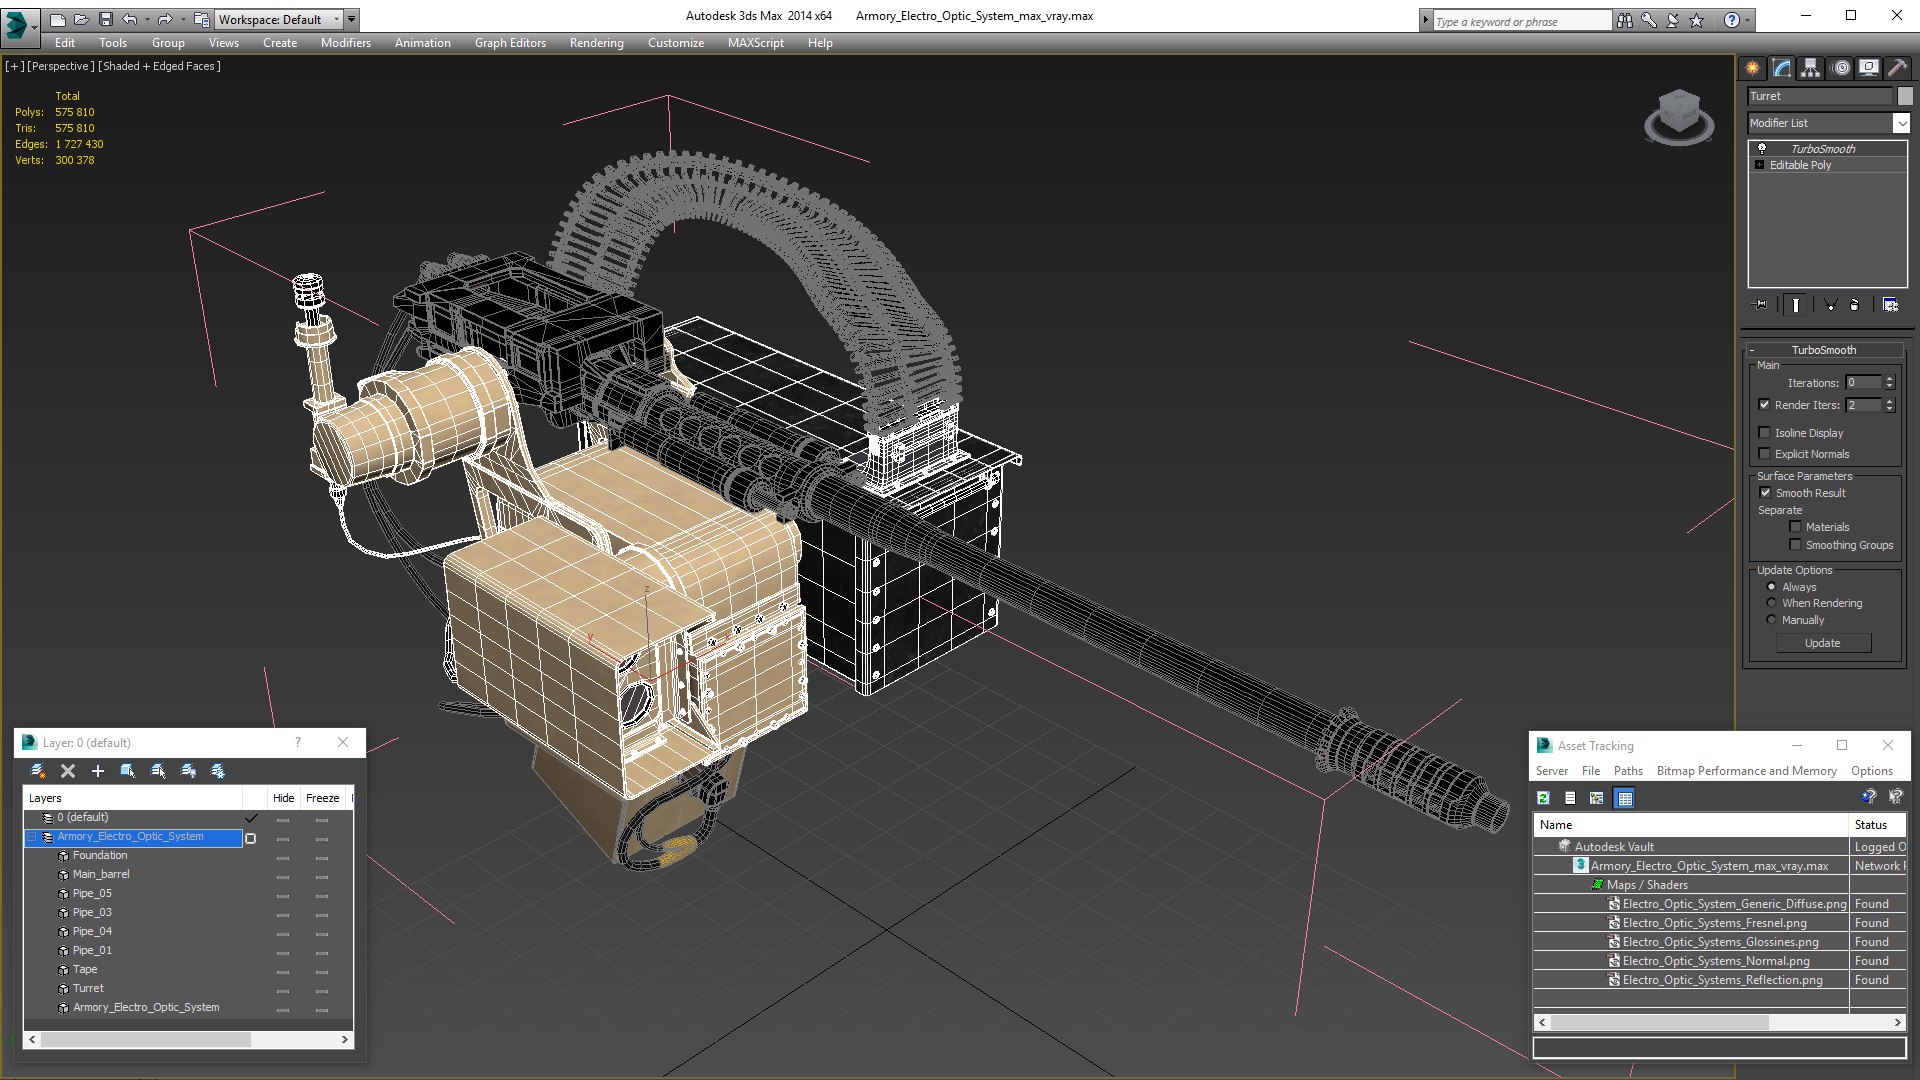
Task: Click the ViewCube in the viewport
Action: click(1679, 116)
